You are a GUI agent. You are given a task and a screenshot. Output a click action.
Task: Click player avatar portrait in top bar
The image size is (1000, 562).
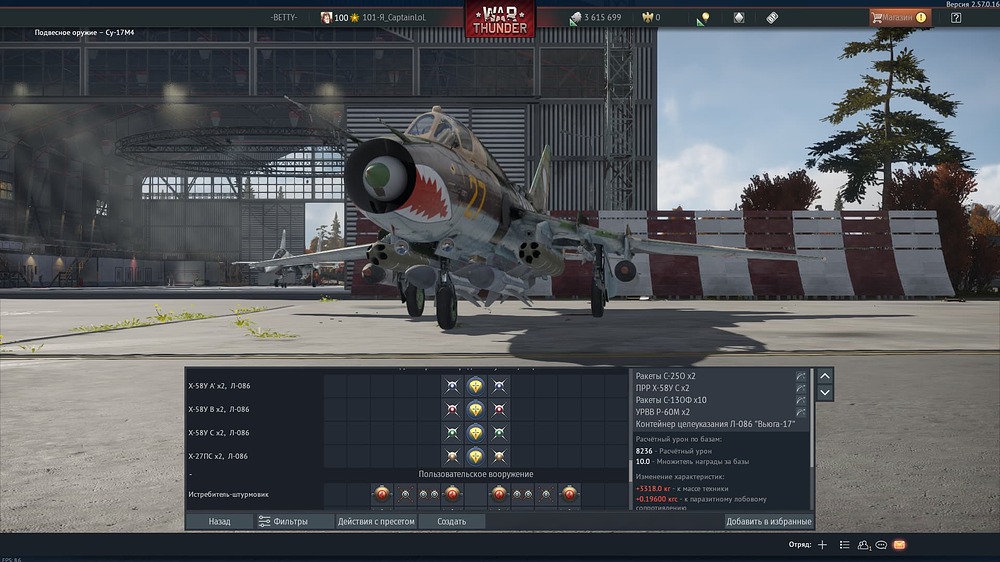pyautogui.click(x=326, y=18)
